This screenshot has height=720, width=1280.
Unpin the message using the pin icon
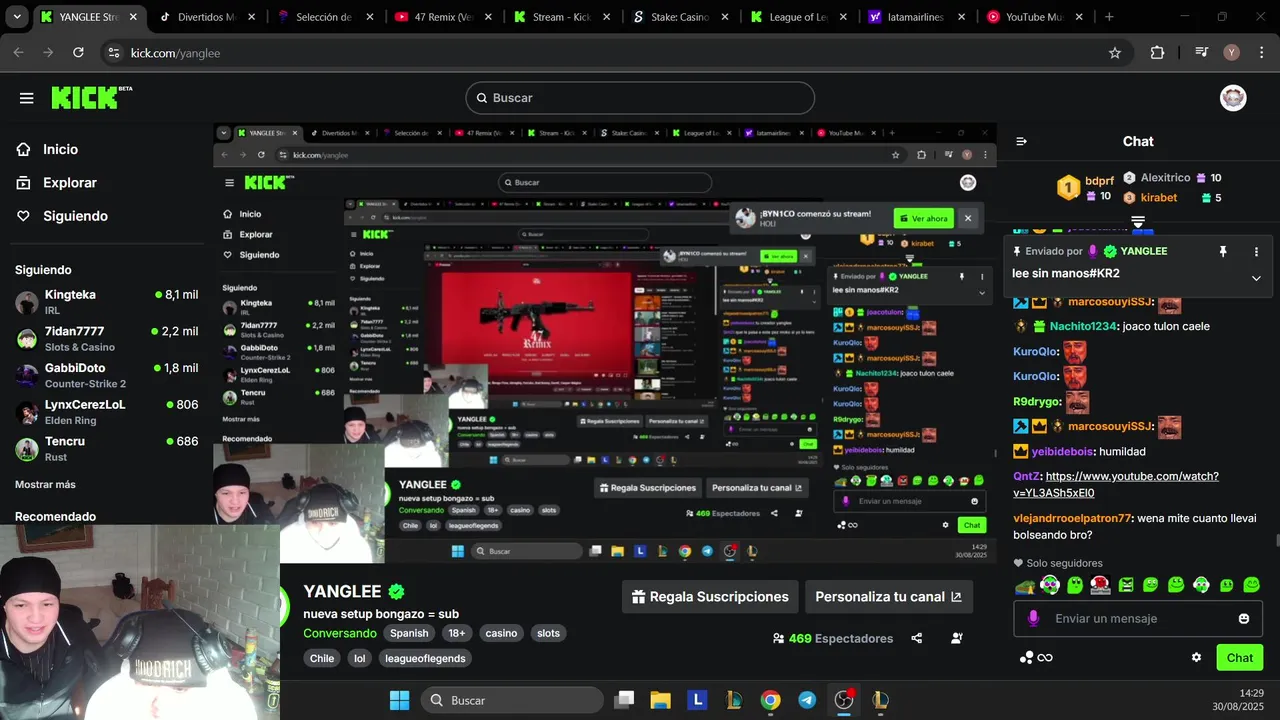1222,252
